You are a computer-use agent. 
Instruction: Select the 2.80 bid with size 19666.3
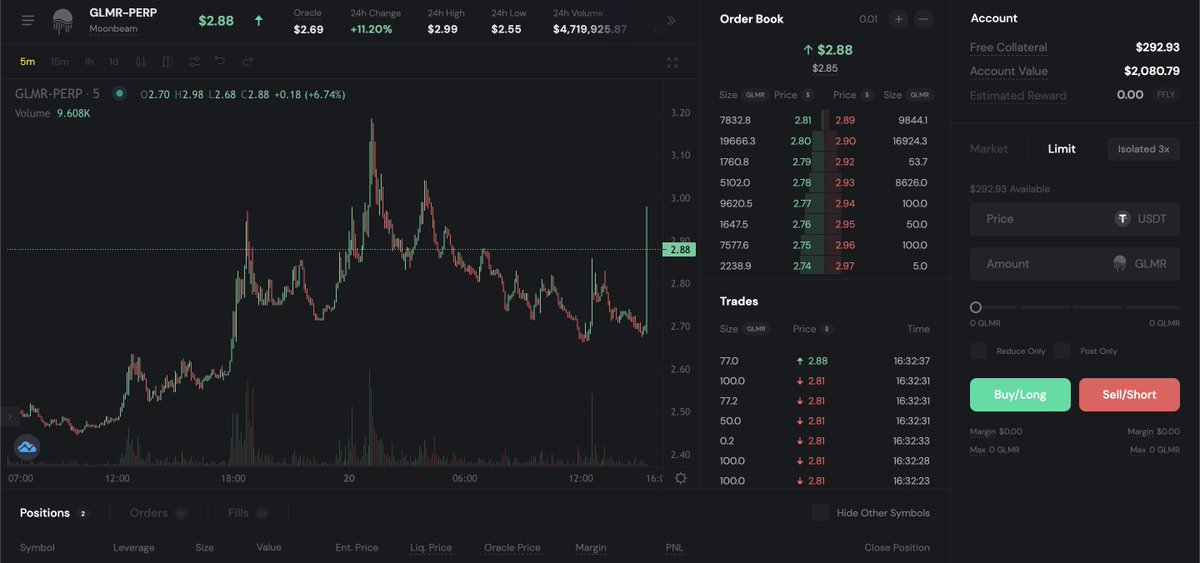774,141
